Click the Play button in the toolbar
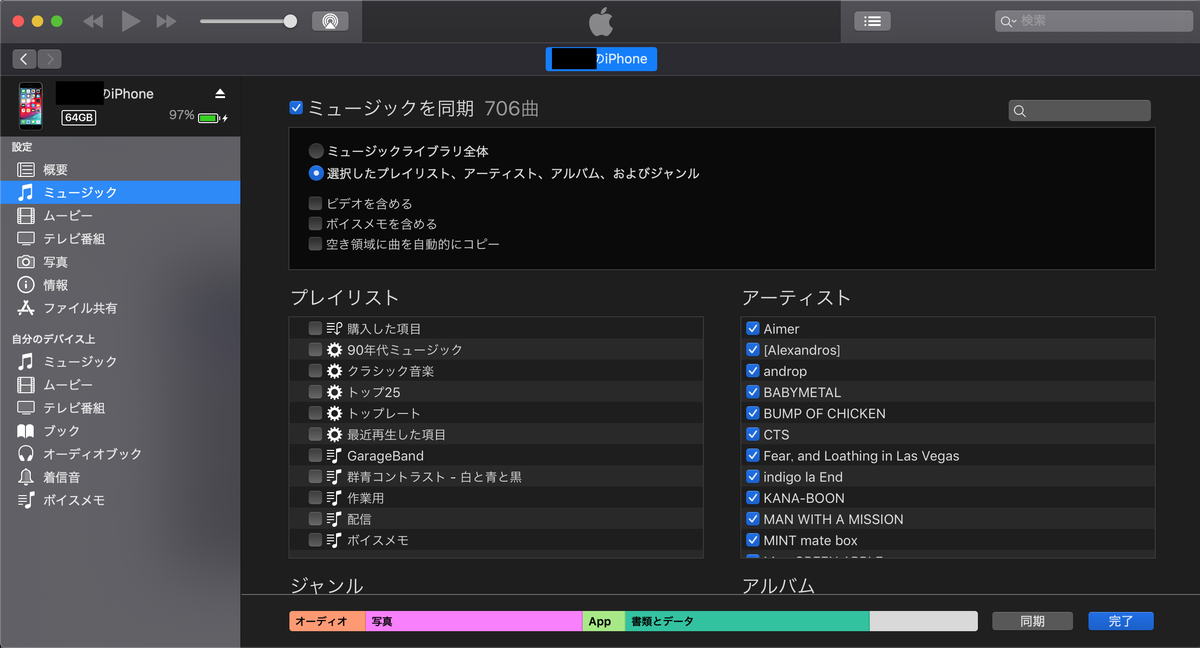 pyautogui.click(x=130, y=20)
